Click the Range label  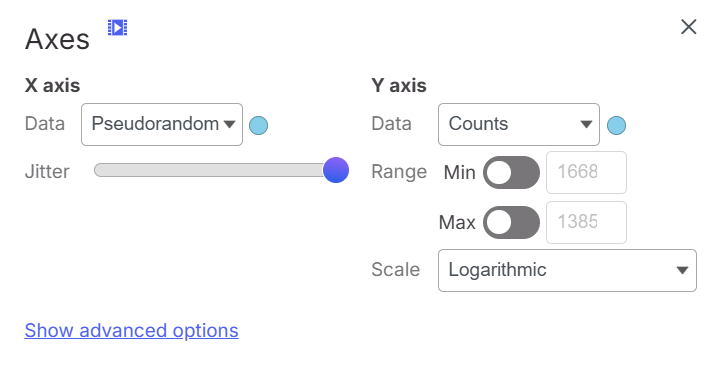(x=399, y=172)
